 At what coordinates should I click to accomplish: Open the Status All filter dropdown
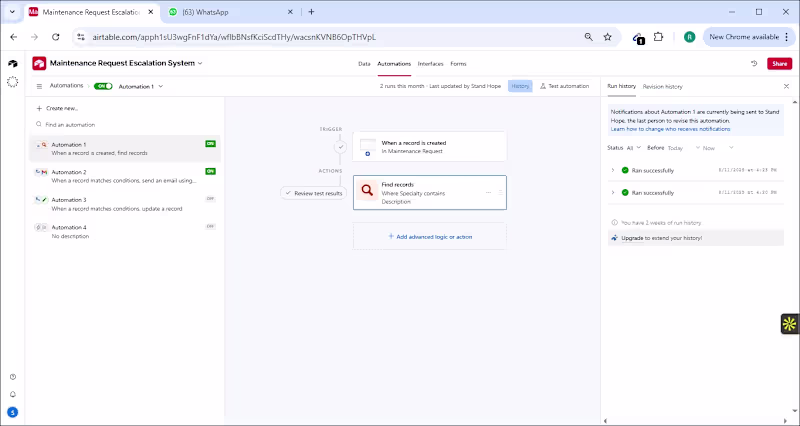point(632,147)
